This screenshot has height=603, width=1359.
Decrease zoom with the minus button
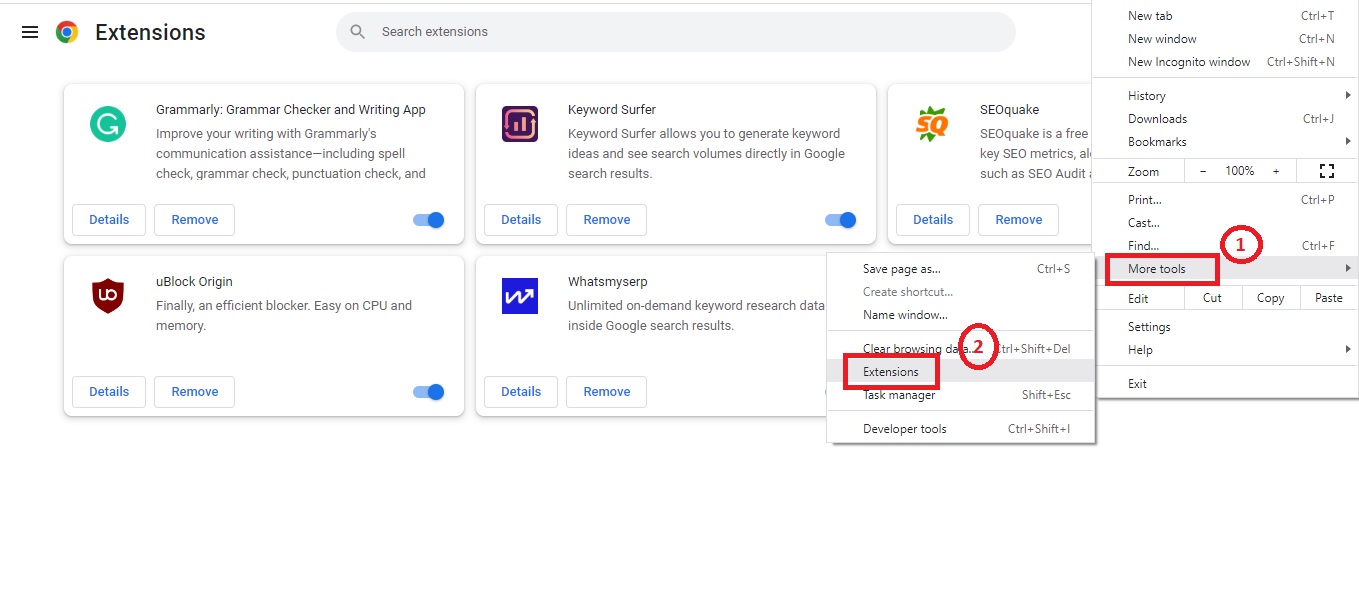pyautogui.click(x=1203, y=171)
